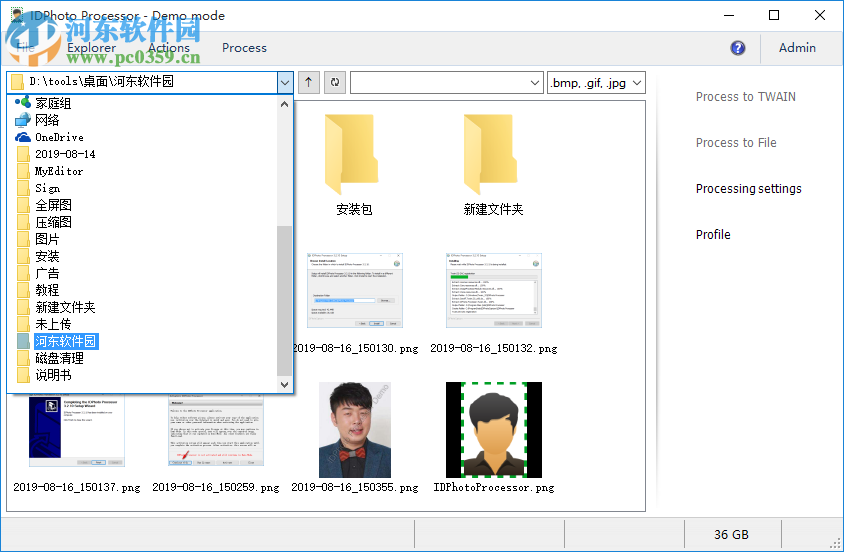Click Process to TWAIN
This screenshot has height=552, width=844.
(745, 97)
